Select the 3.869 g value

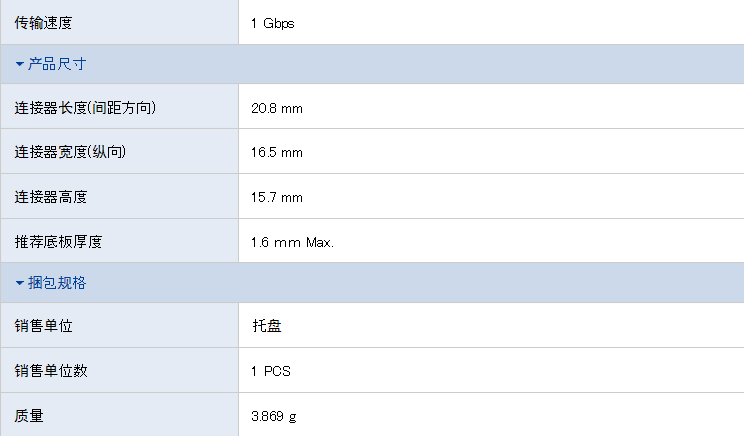point(274,417)
